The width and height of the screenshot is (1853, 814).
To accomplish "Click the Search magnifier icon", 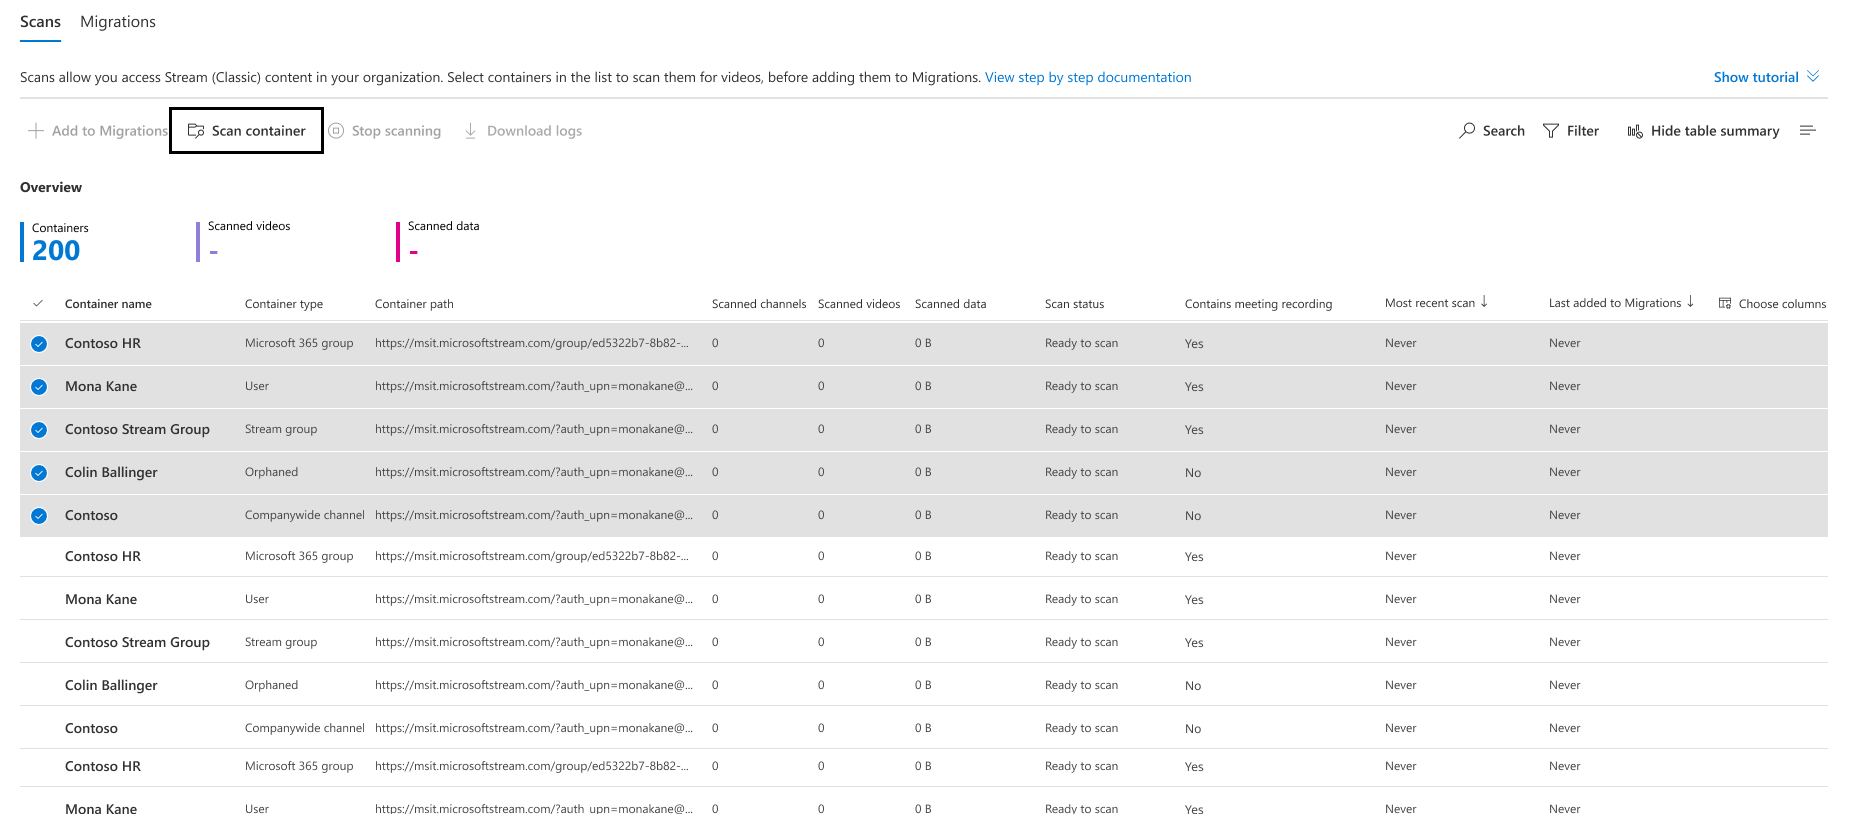I will click(1467, 131).
